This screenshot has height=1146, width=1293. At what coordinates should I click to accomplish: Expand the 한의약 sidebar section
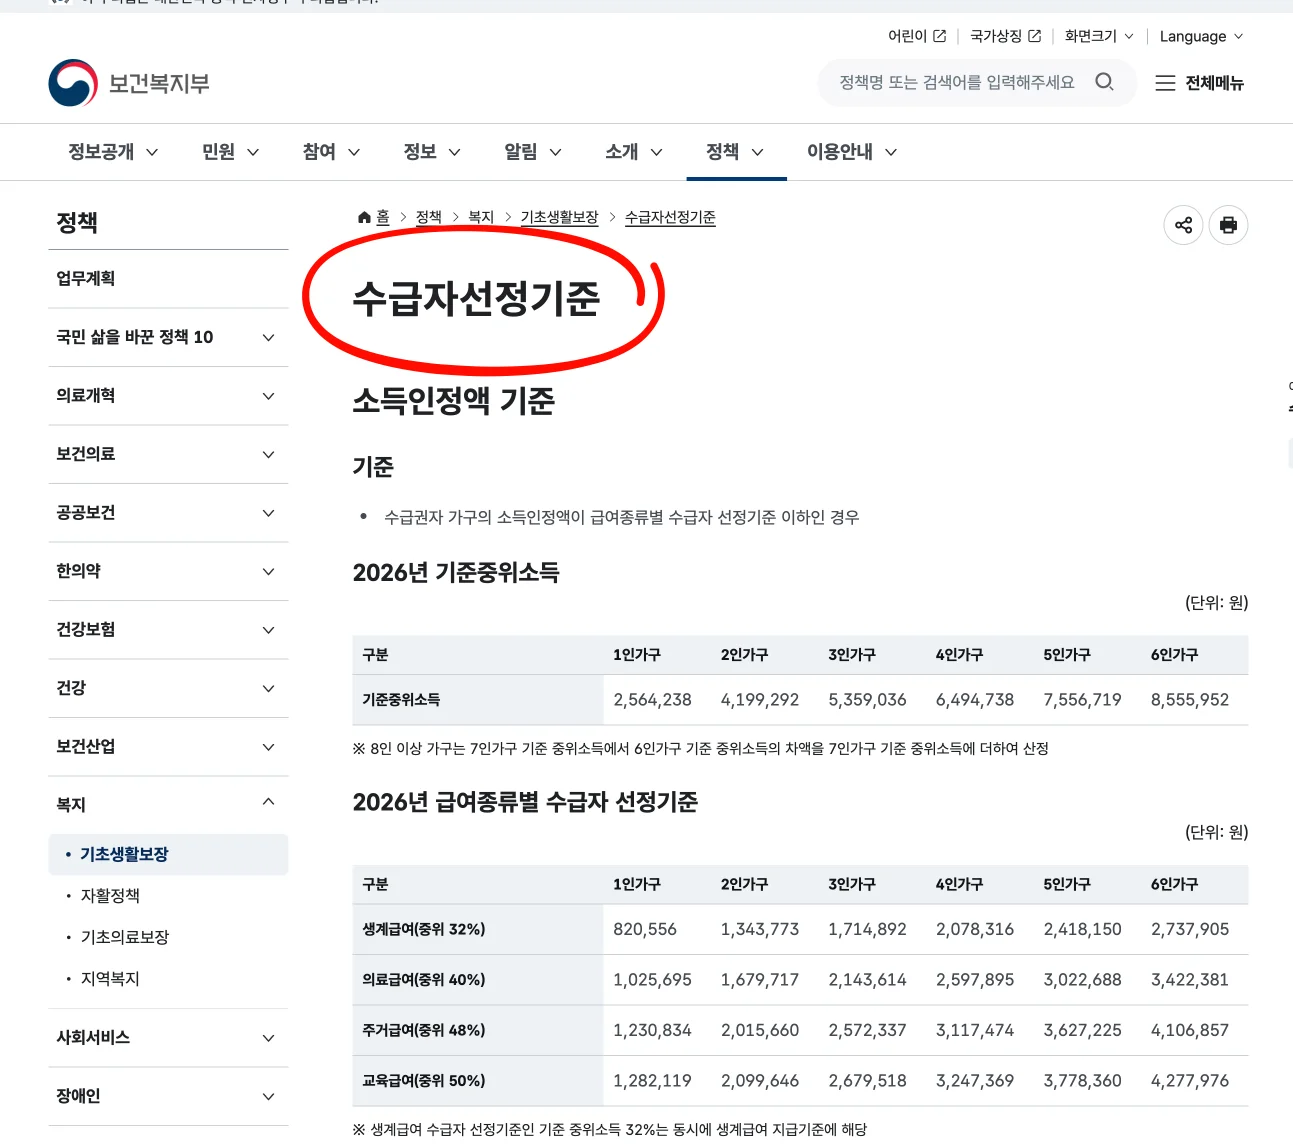[168, 571]
